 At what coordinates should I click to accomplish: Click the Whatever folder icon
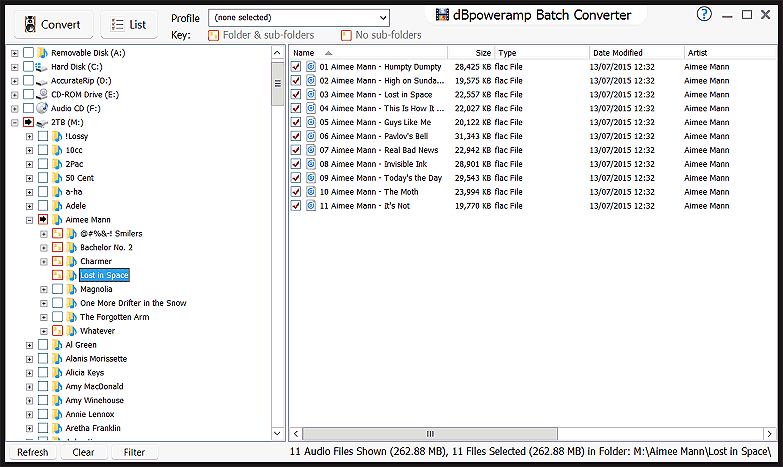click(x=71, y=331)
